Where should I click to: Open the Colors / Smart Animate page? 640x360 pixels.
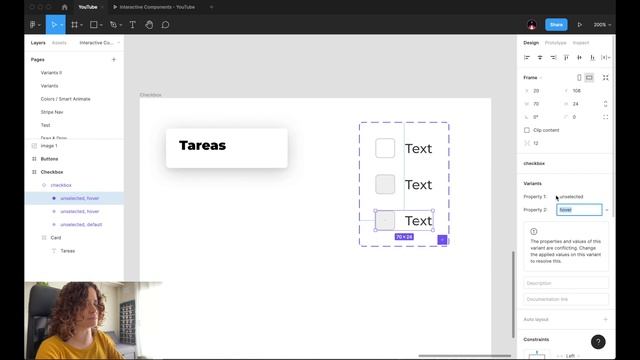click(65, 99)
